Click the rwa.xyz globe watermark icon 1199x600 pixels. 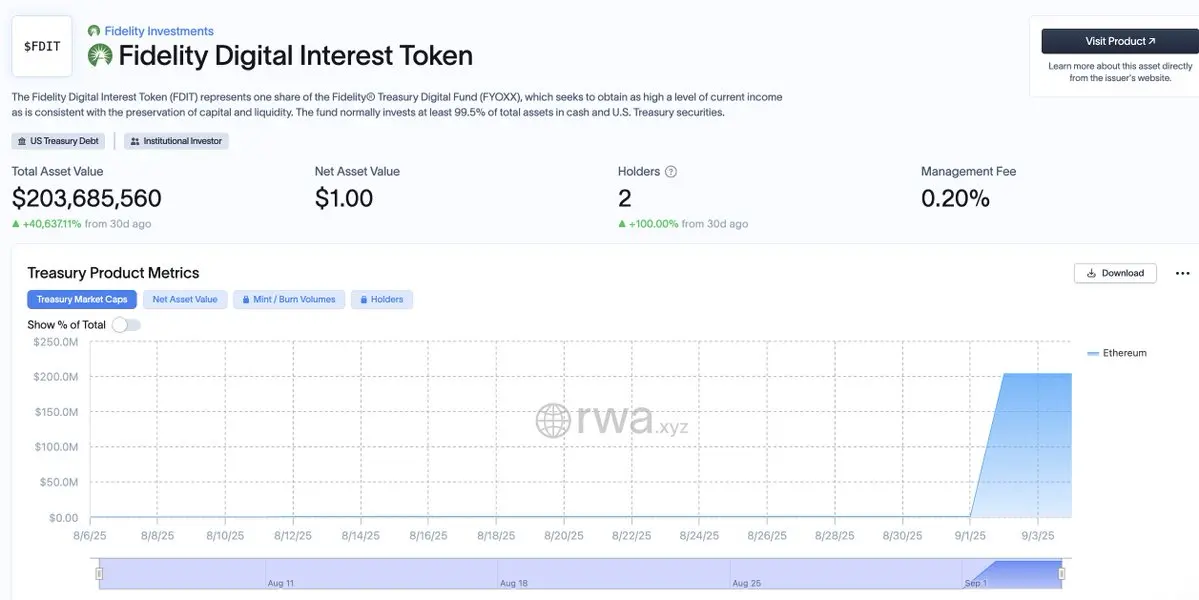553,420
